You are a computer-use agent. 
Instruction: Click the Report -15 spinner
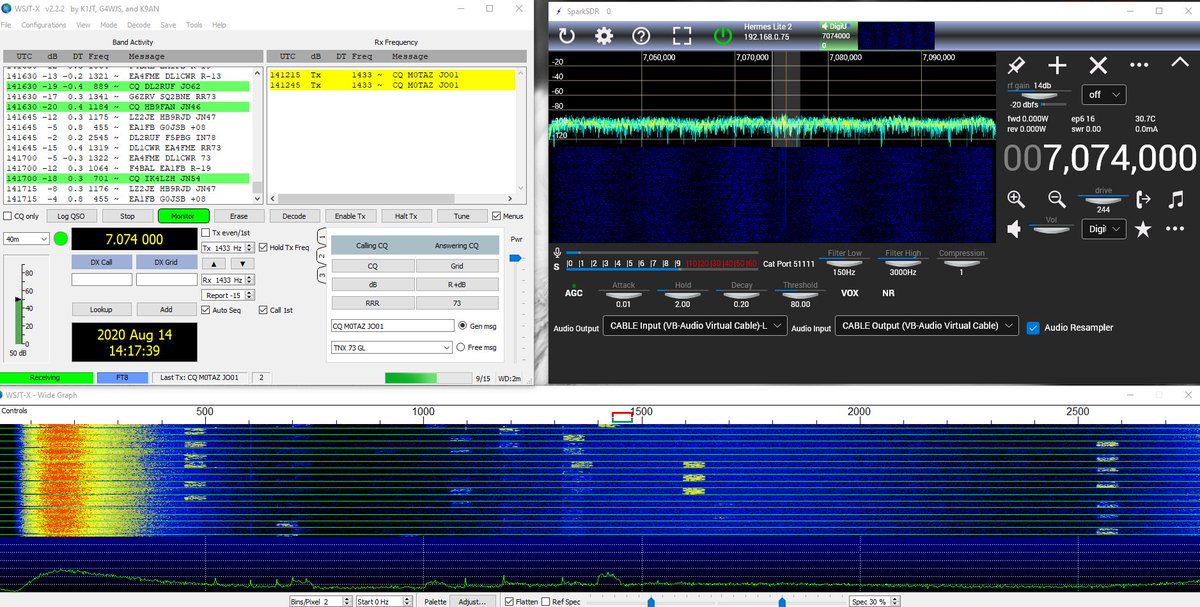(x=227, y=295)
